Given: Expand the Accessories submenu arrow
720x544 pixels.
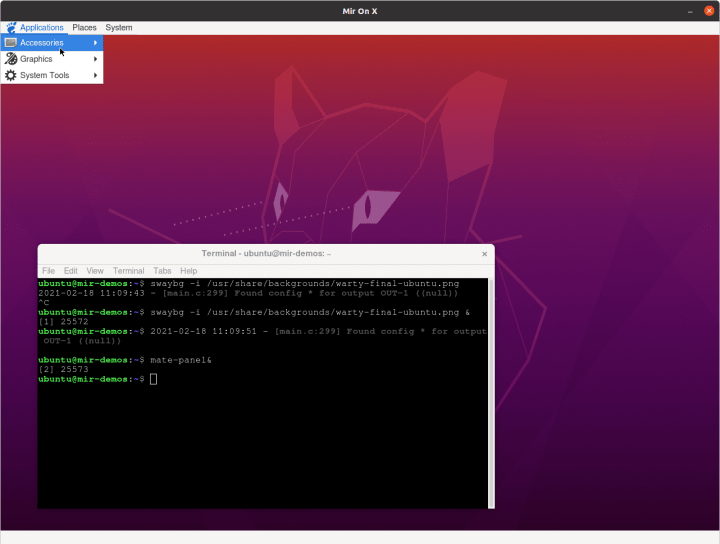Looking at the screenshot, I should point(96,43).
